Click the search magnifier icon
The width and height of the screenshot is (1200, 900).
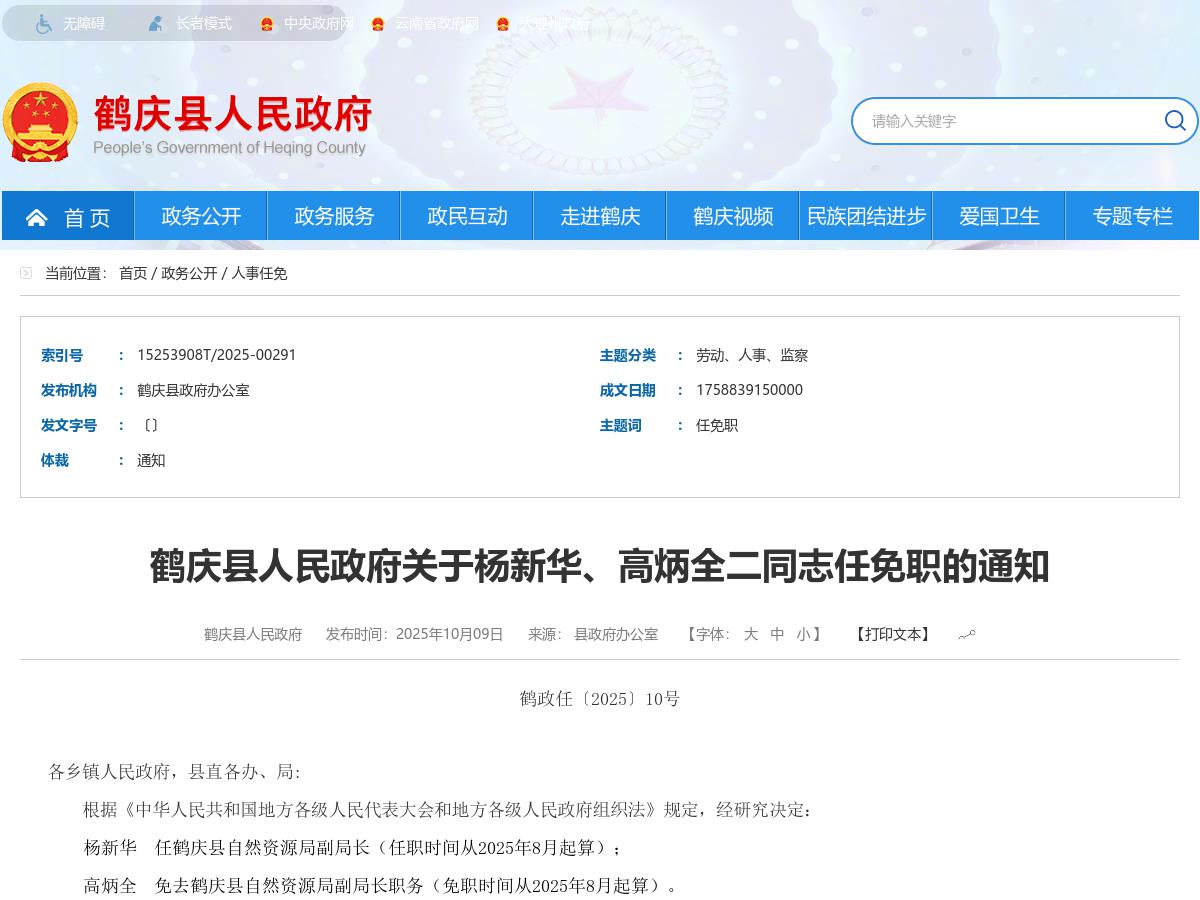coord(1175,121)
